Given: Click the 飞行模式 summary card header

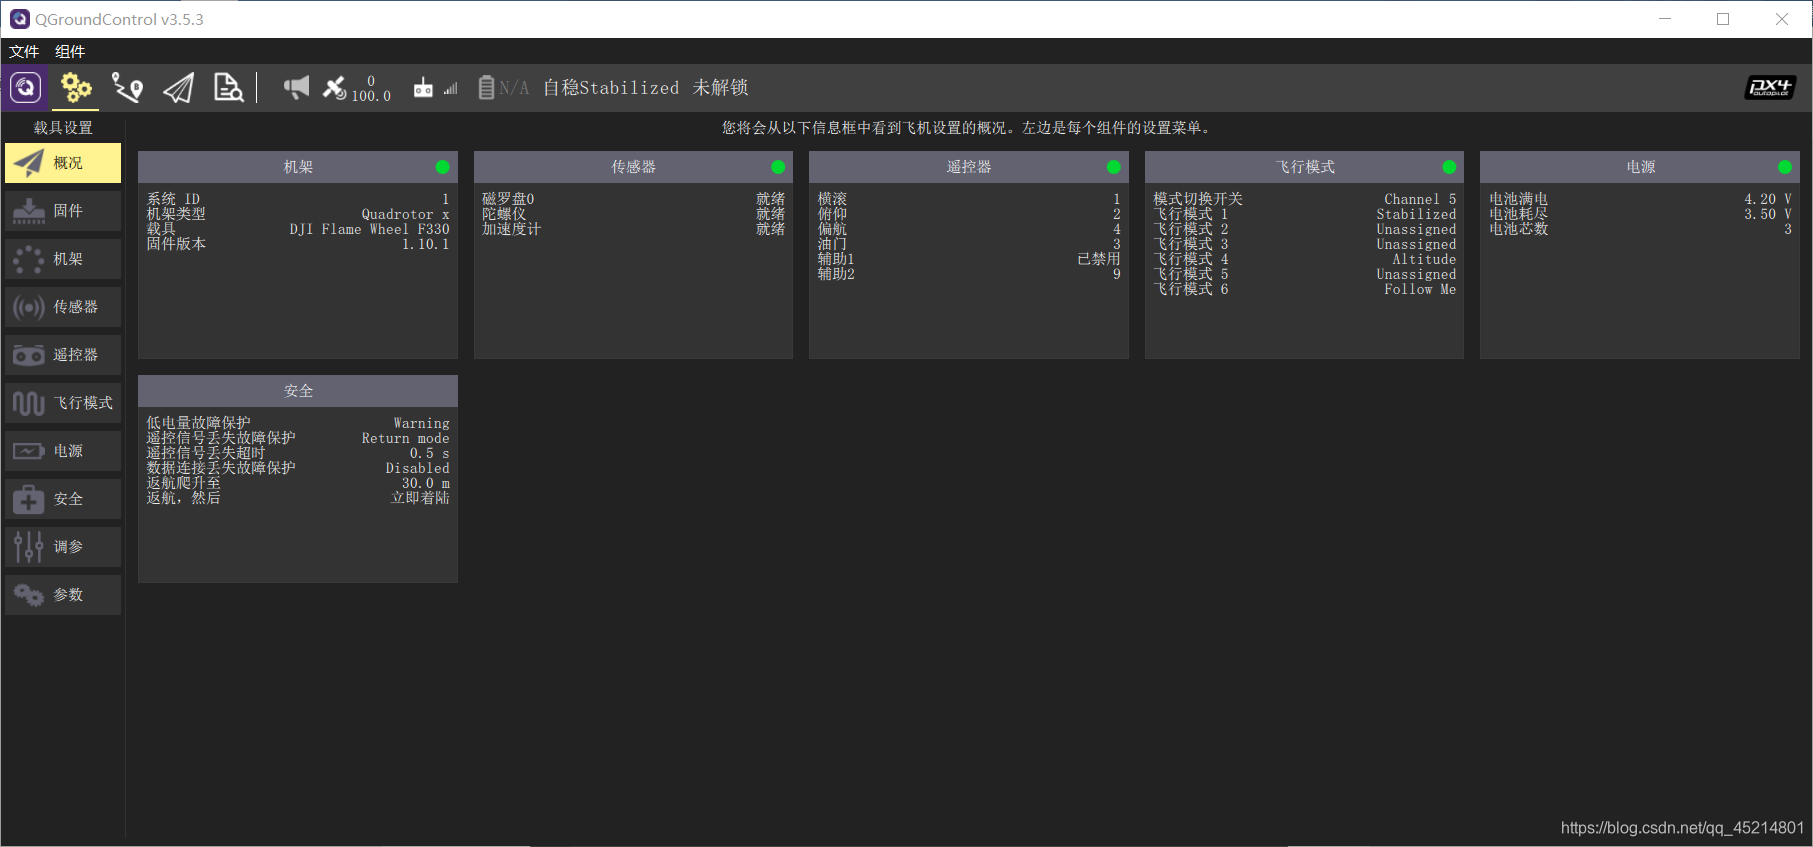Looking at the screenshot, I should pos(1304,167).
